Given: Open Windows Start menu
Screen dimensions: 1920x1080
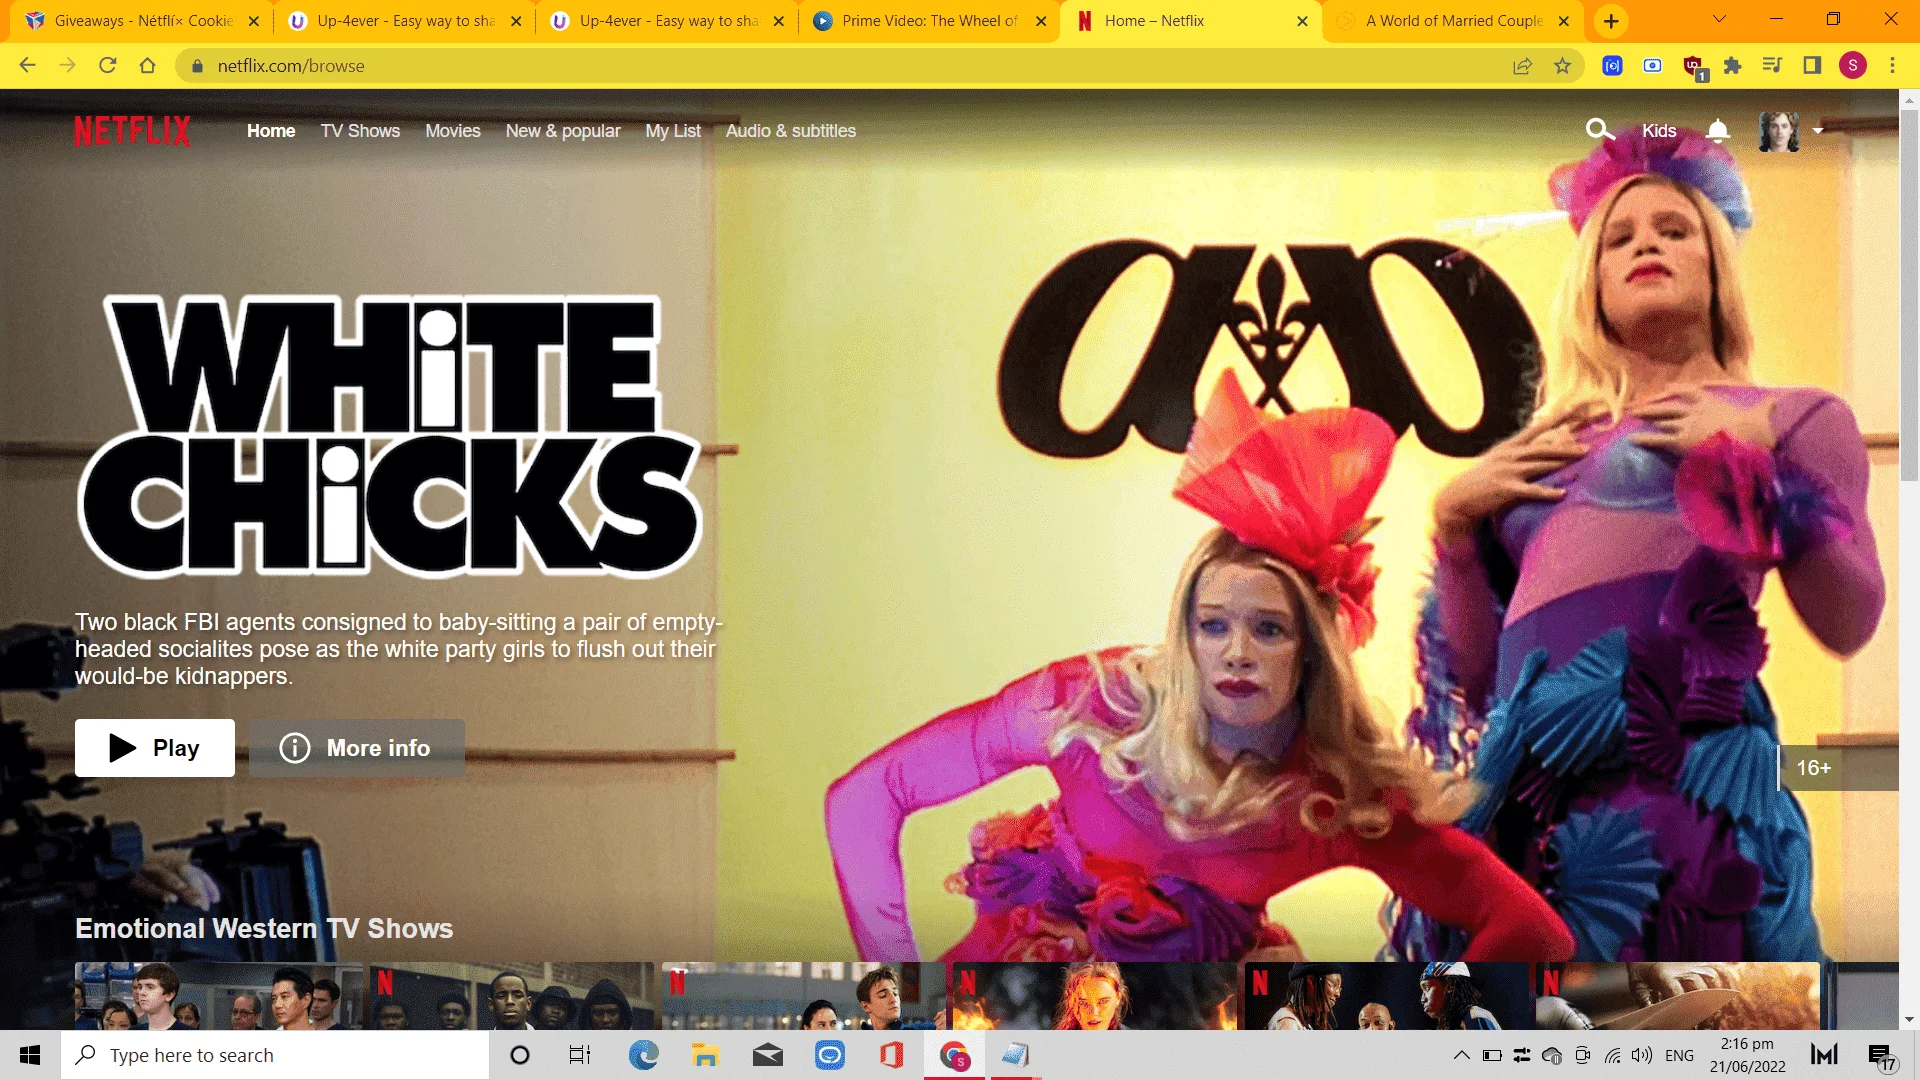Looking at the screenshot, I should click(30, 1055).
